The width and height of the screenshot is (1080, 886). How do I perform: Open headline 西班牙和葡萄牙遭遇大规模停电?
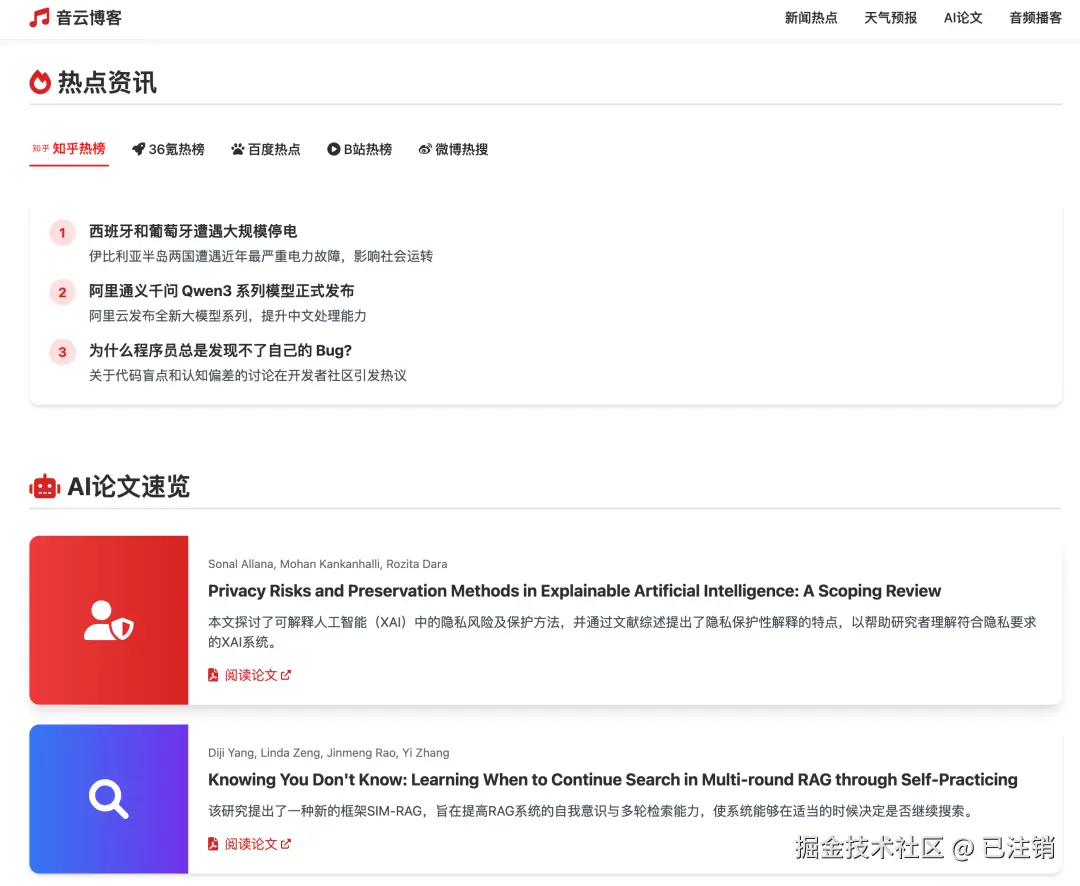(193, 231)
